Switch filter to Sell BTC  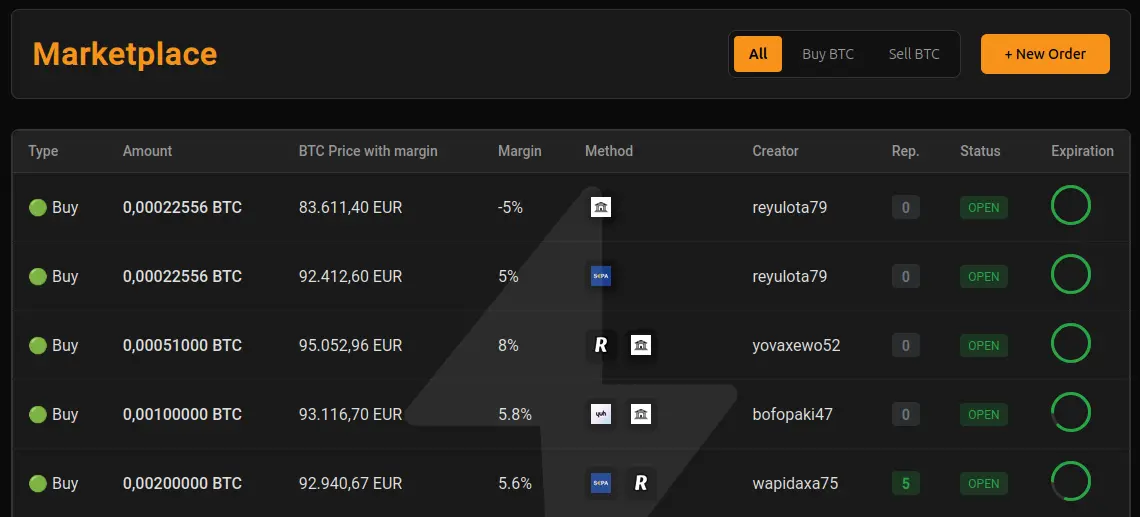914,54
